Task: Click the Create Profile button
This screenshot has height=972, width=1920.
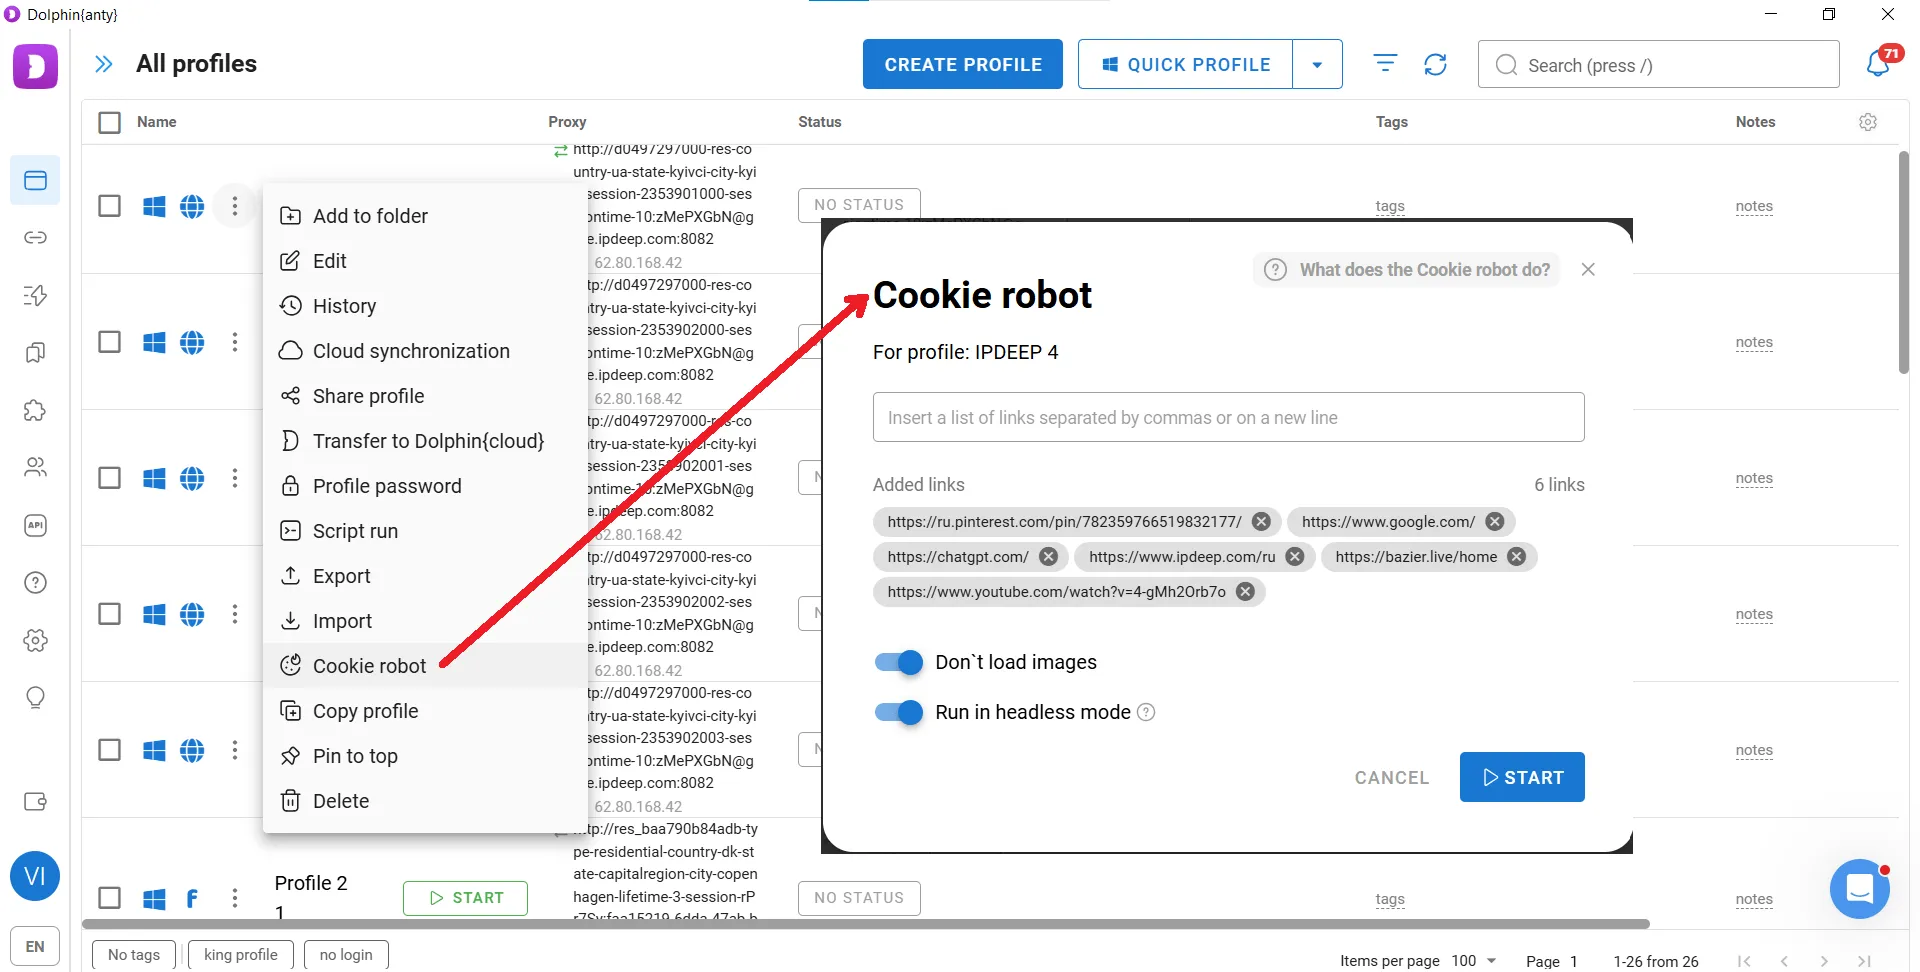Action: pyautogui.click(x=963, y=64)
